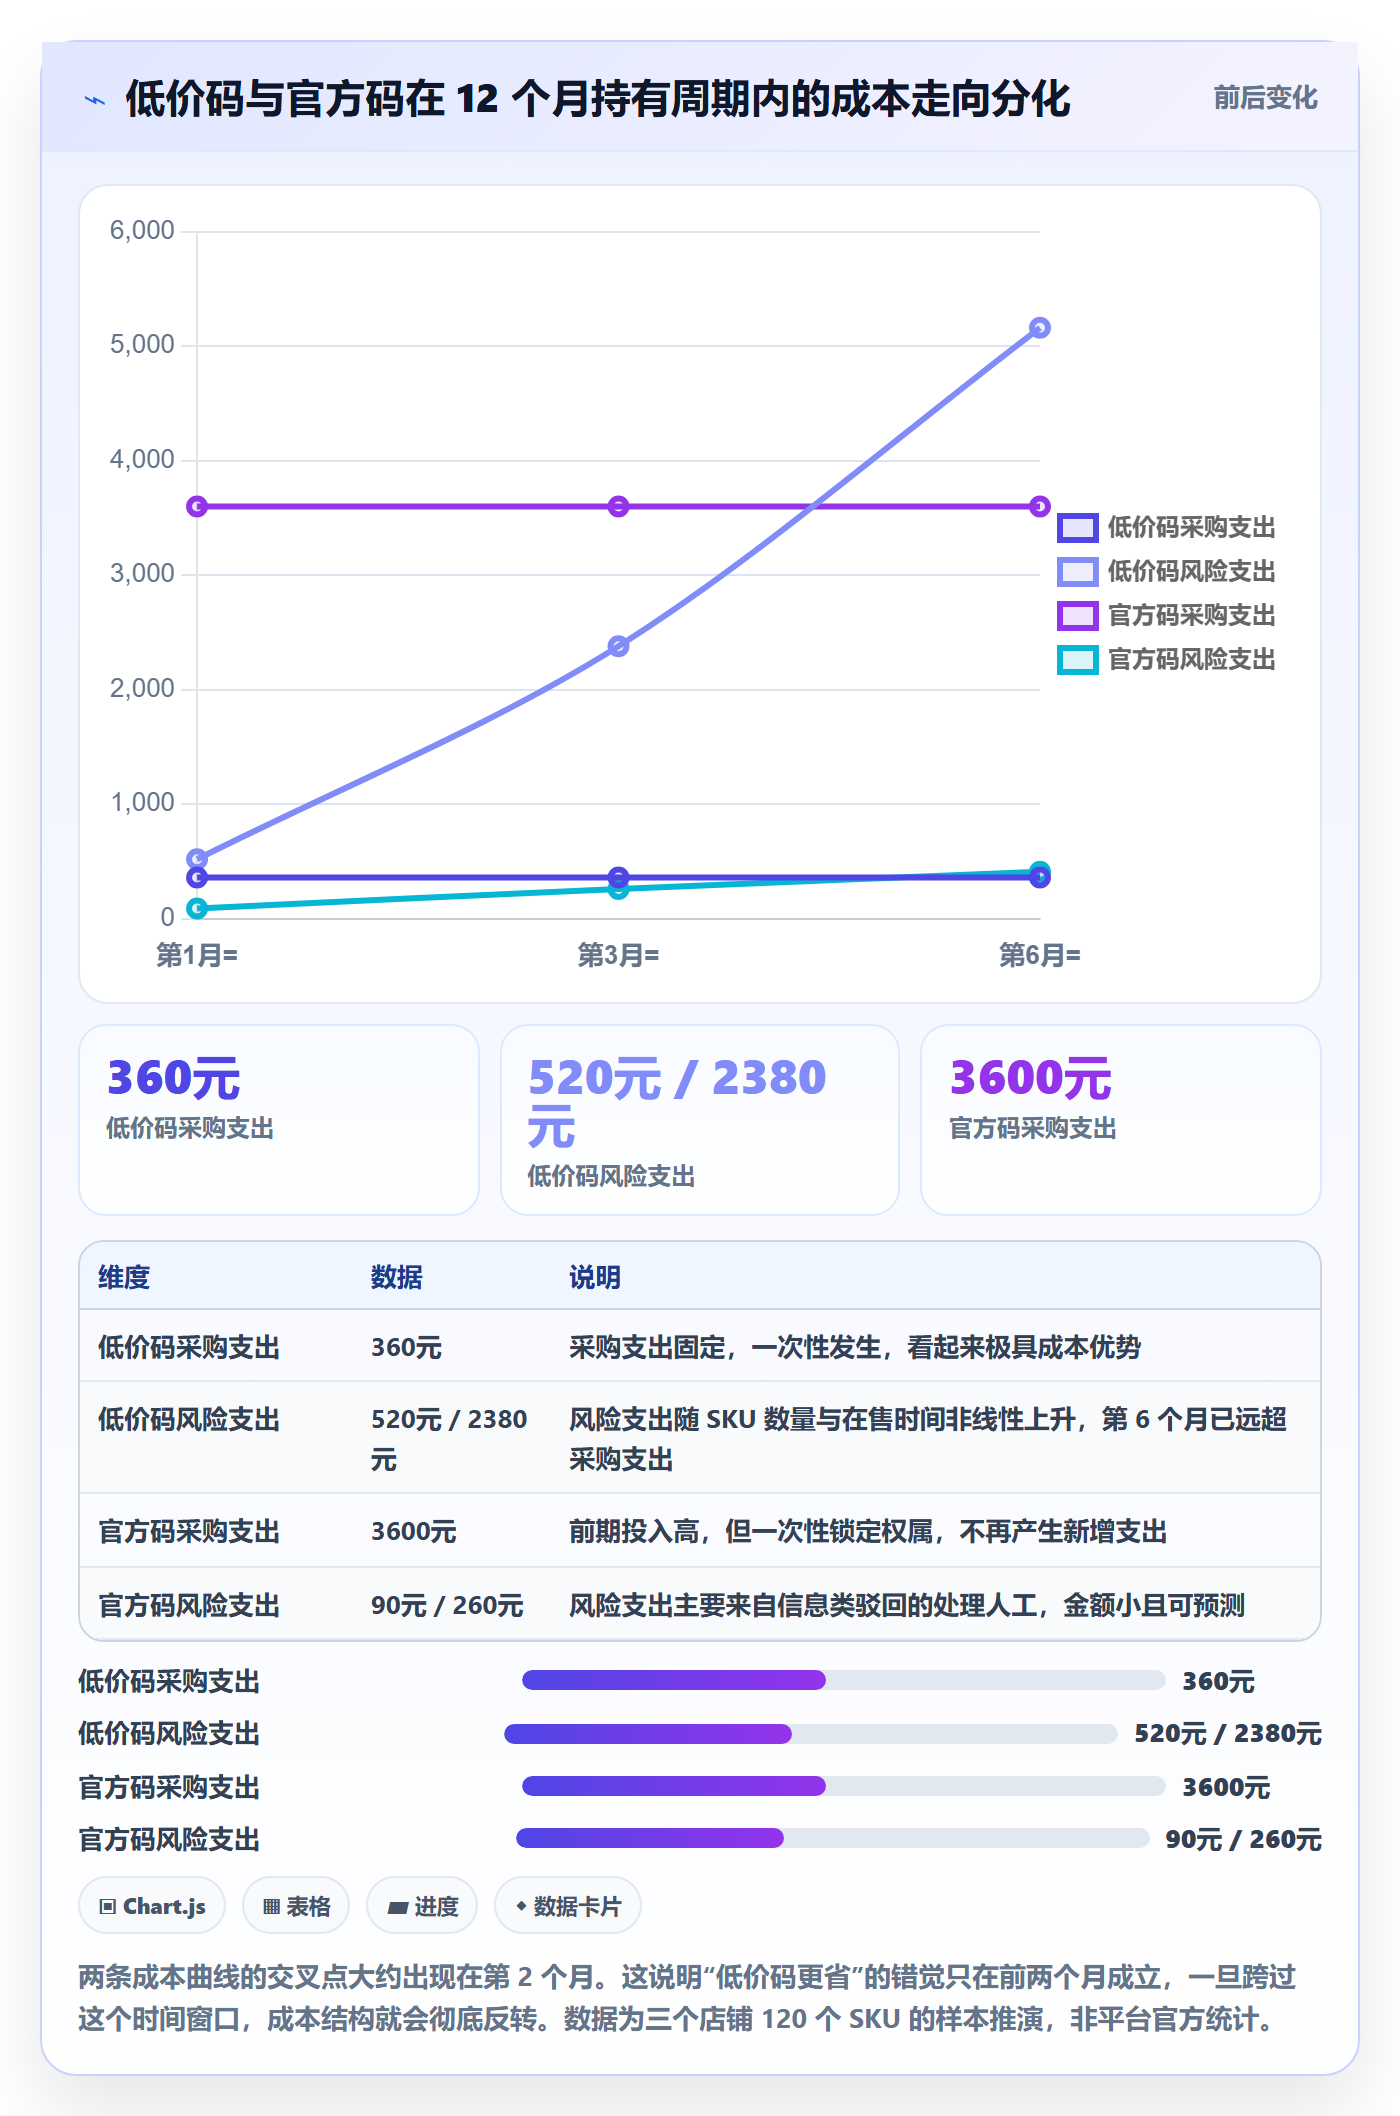
Task: Click the 低价码风险支出 legend color box
Action: coord(1077,571)
